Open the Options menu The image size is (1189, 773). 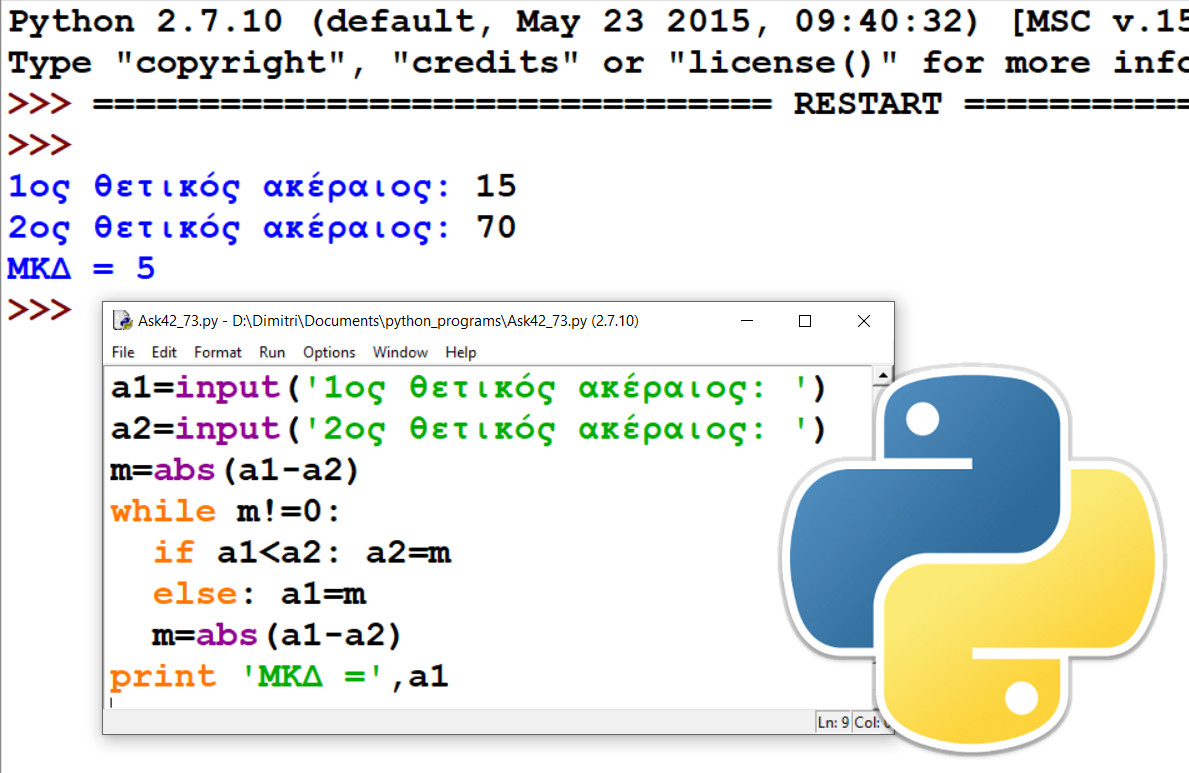(x=329, y=352)
